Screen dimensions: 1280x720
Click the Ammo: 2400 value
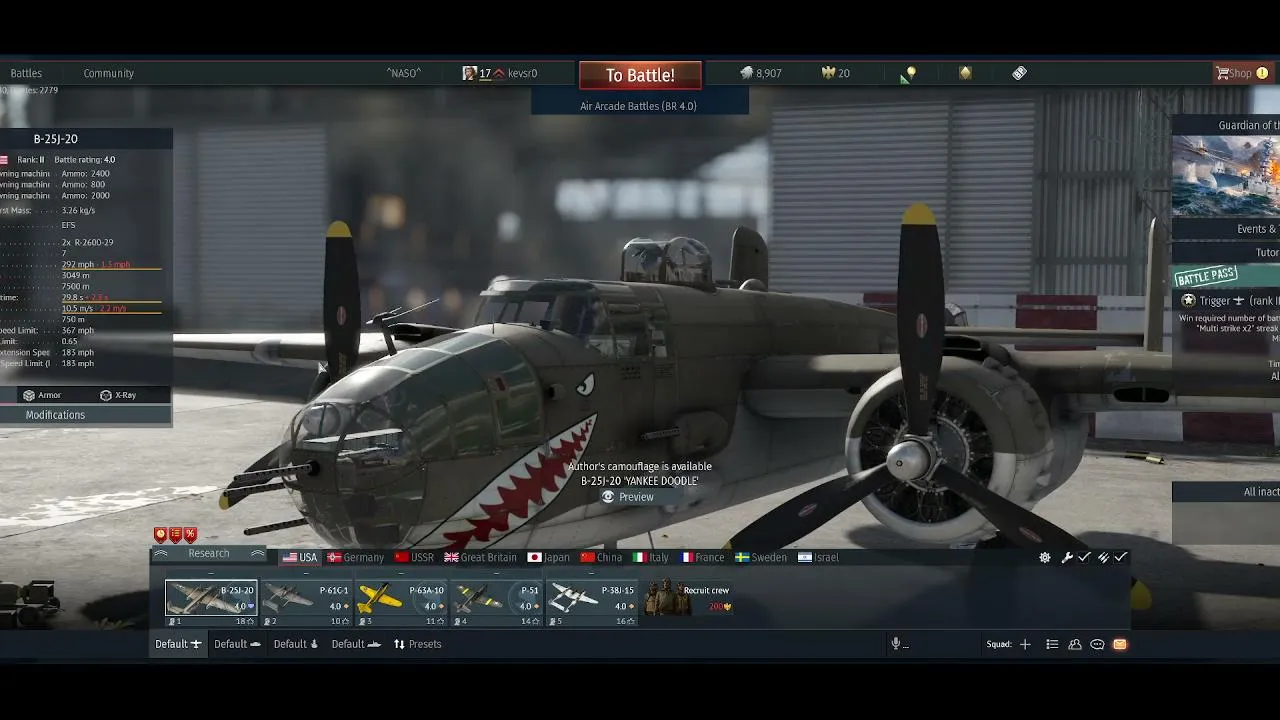[86, 174]
